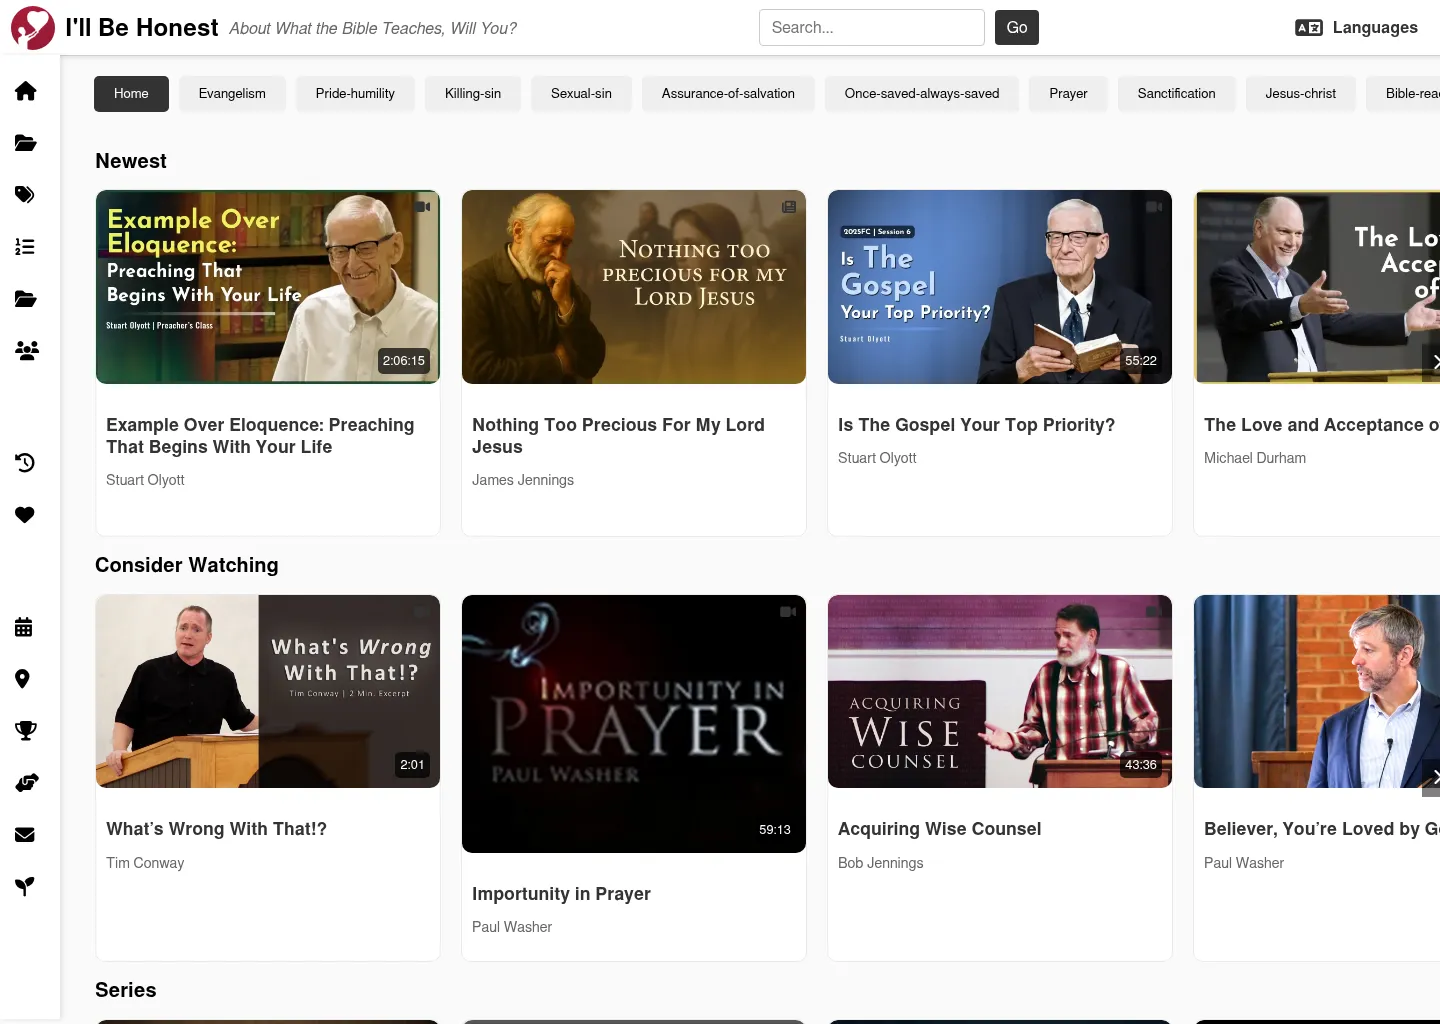Screen dimensions: 1440x1024
Task: Click the I'll Be Honest heart logo
Action: (33, 28)
